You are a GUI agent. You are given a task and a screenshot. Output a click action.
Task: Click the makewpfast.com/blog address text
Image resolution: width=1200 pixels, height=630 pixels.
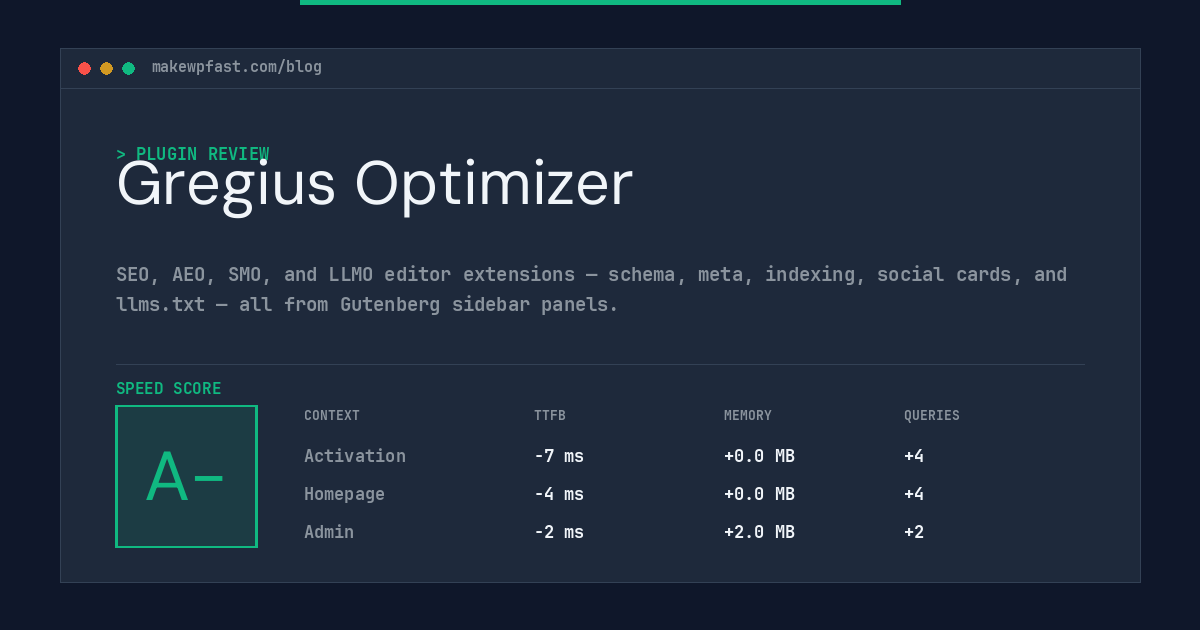[x=237, y=67]
